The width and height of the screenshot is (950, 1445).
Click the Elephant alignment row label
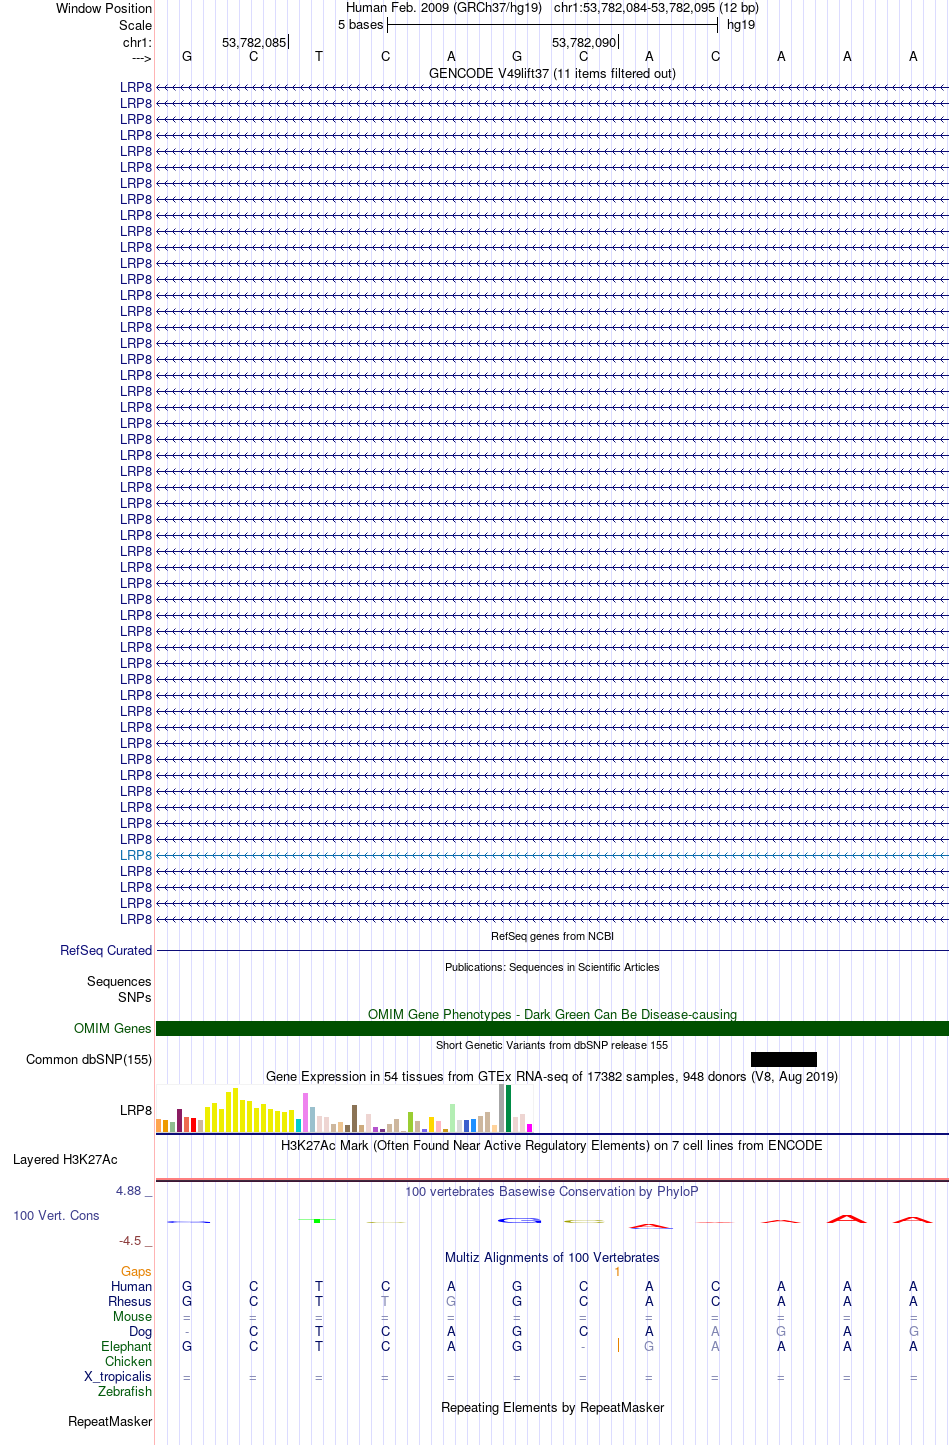(x=126, y=1346)
